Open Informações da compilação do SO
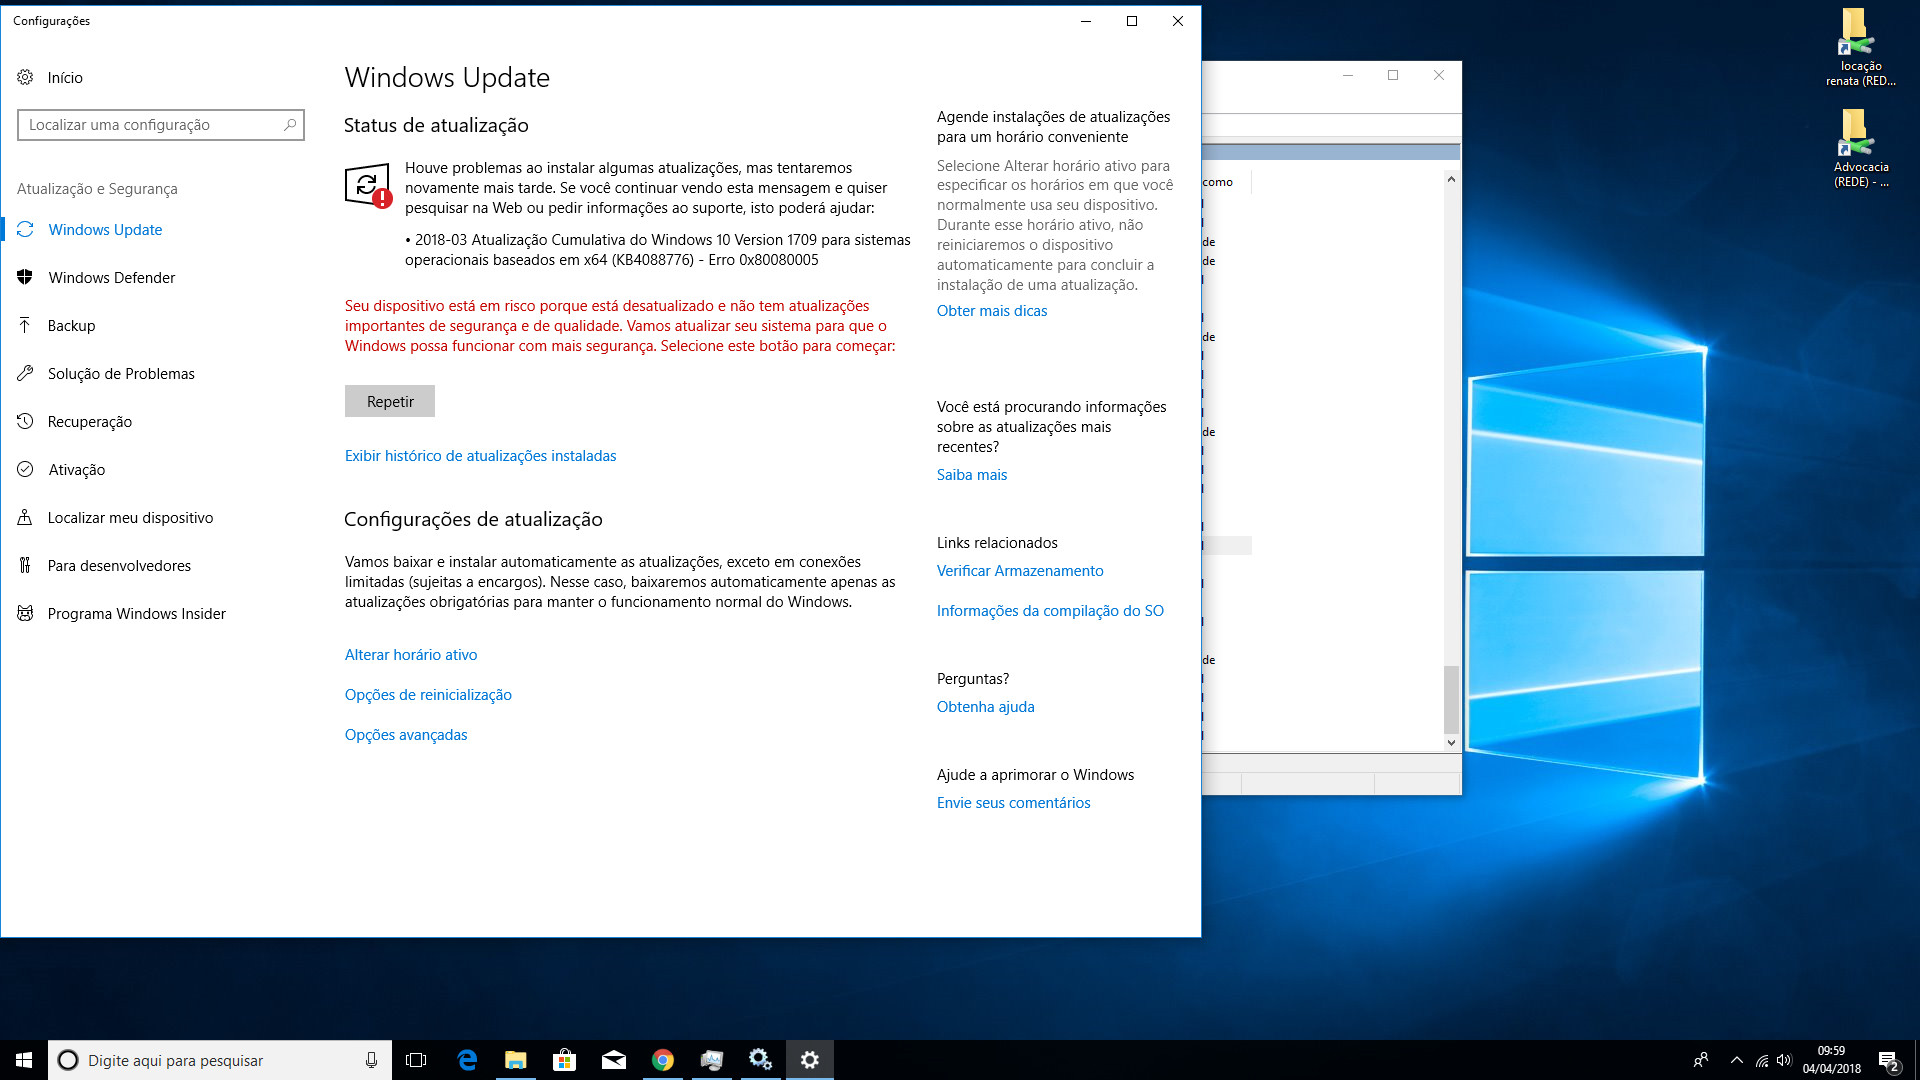Screen dimensions: 1920x1080 [1050, 611]
